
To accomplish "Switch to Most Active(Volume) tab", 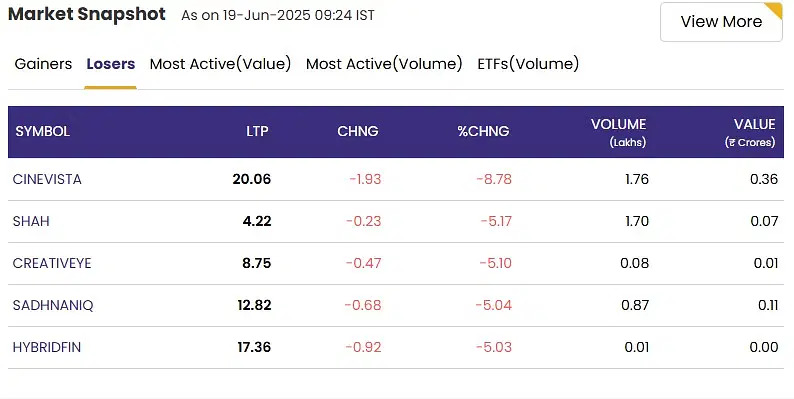I will coord(384,64).
